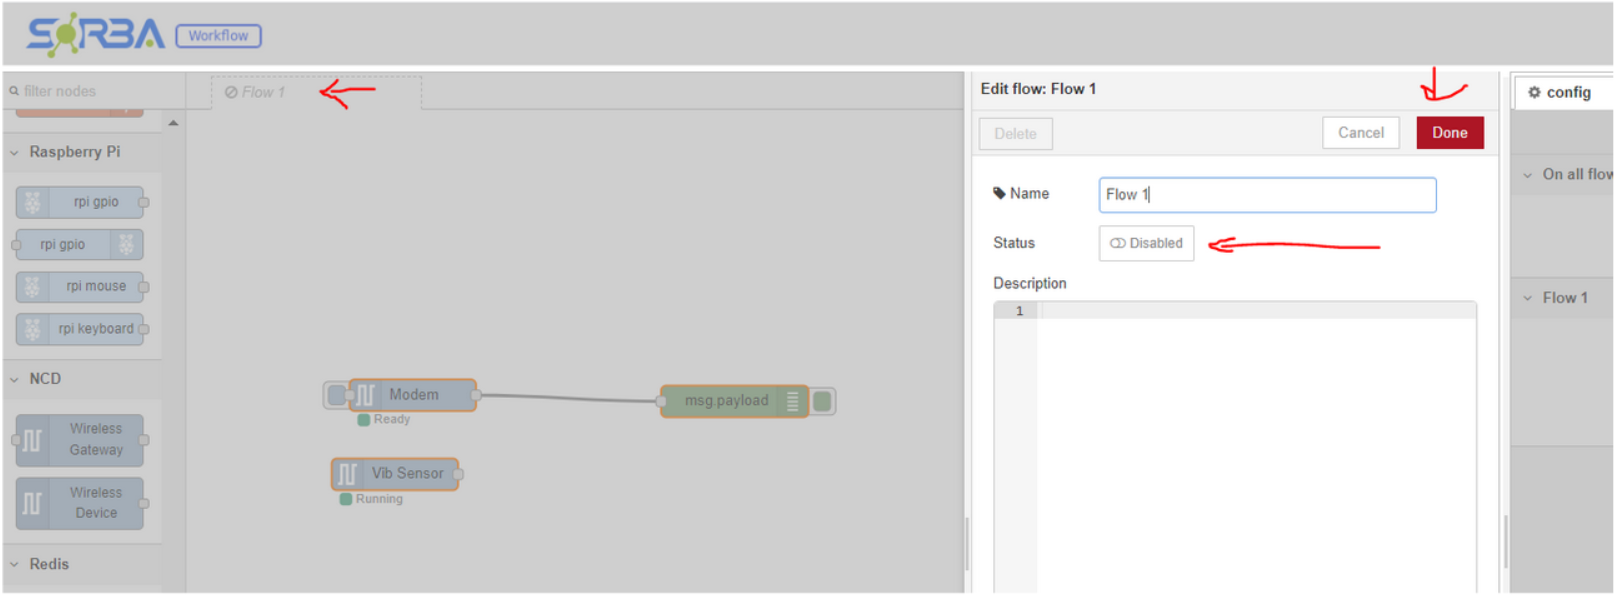Click the Name input field
Viewport: 1616px width, 596px height.
[x=1267, y=195]
